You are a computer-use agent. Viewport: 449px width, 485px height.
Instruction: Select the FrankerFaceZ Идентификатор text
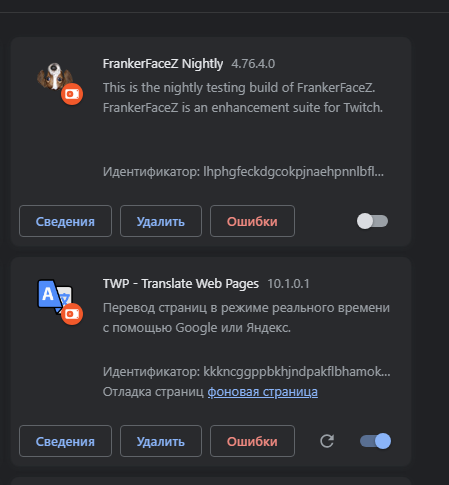(x=243, y=172)
